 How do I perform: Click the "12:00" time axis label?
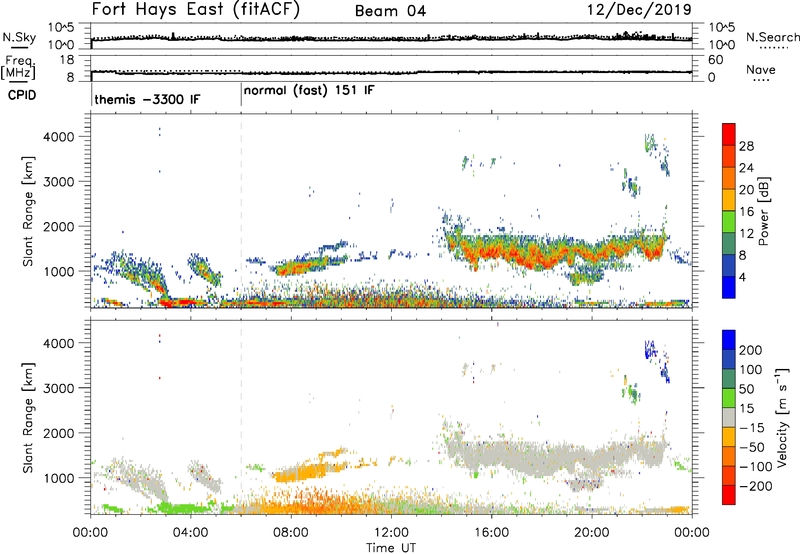391,533
